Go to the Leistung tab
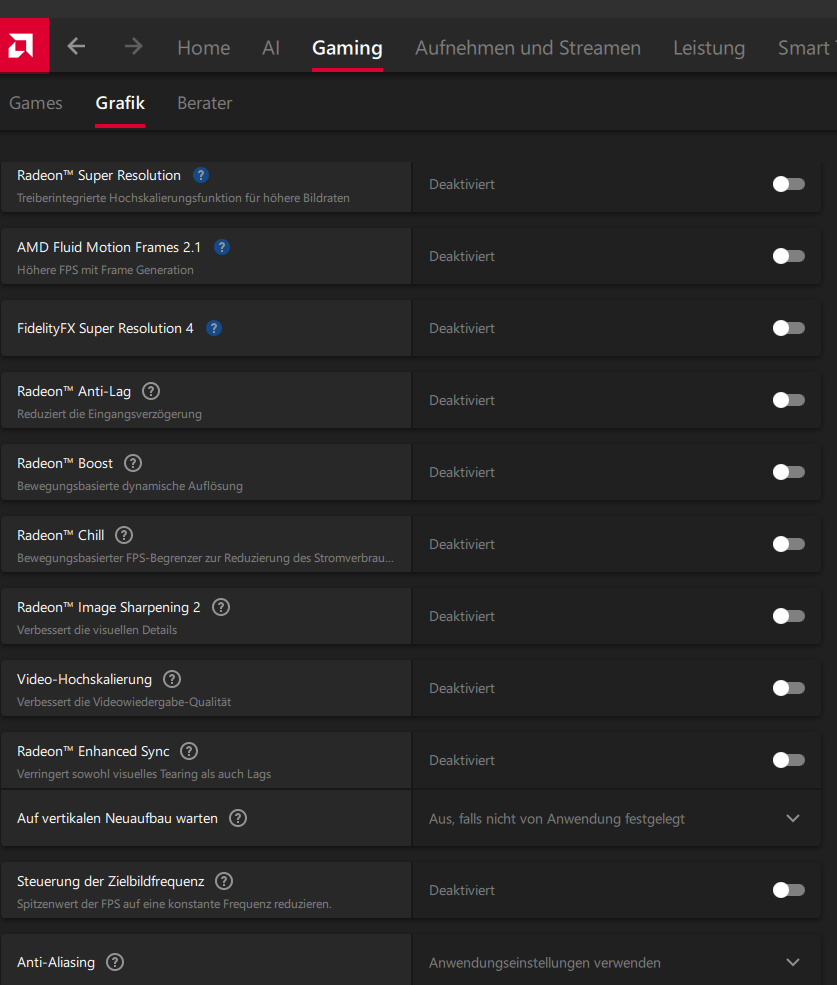Image resolution: width=837 pixels, height=985 pixels. [x=709, y=48]
